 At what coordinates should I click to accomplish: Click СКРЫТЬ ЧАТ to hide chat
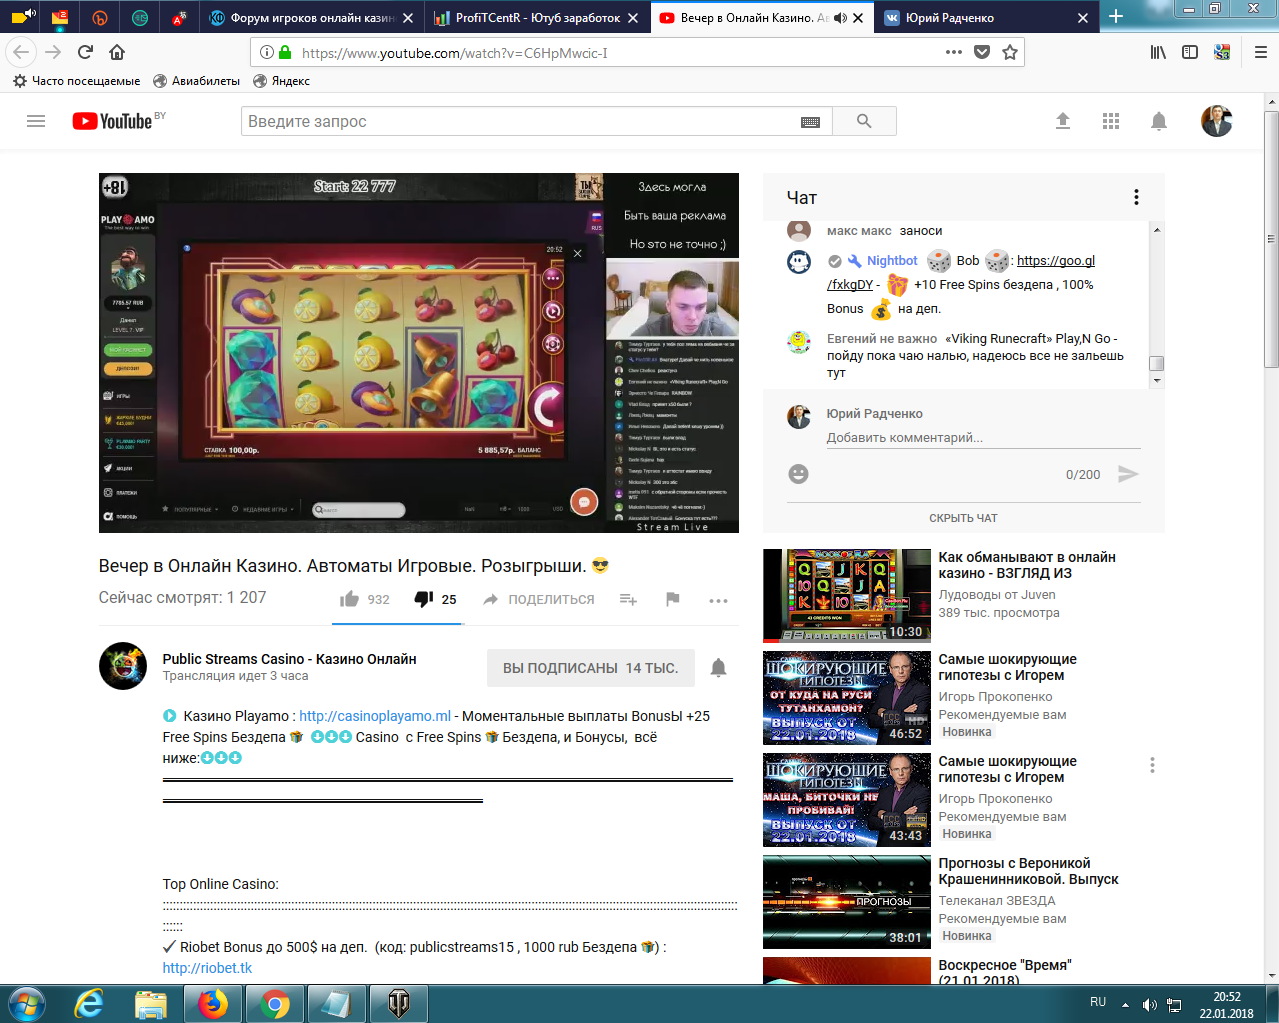point(963,518)
